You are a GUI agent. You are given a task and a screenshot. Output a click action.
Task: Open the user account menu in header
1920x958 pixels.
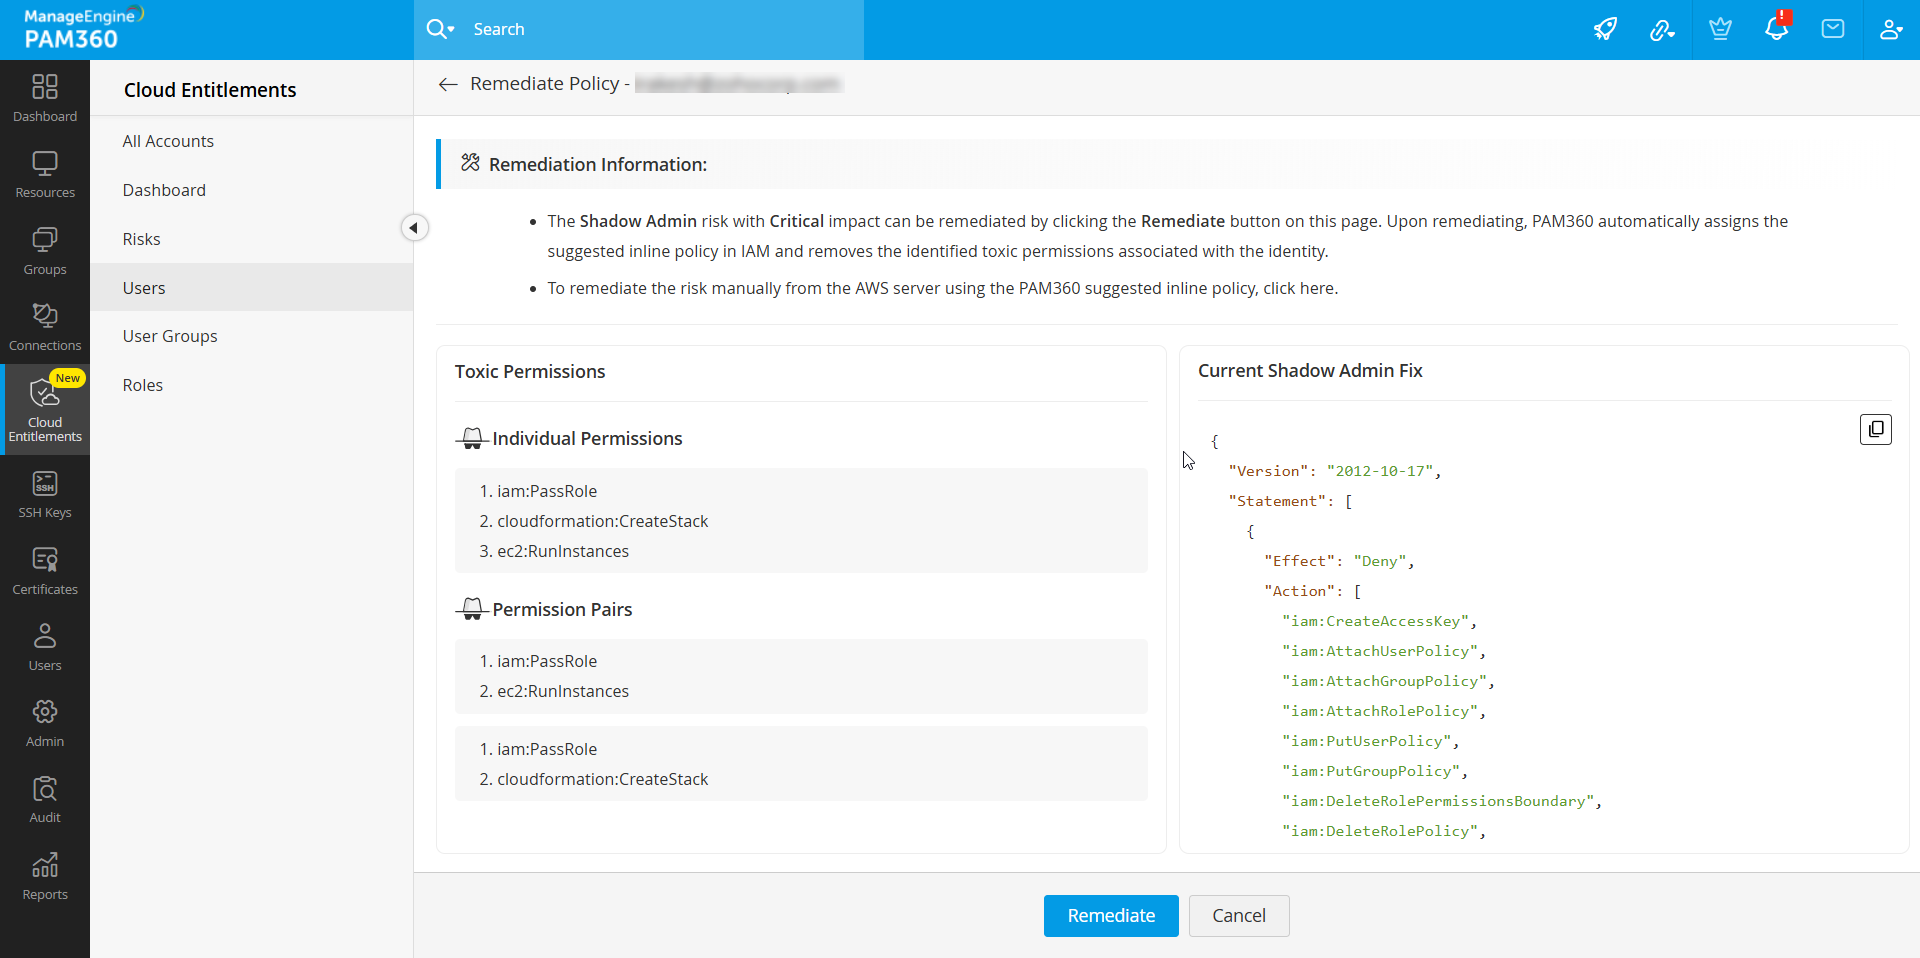click(x=1890, y=29)
